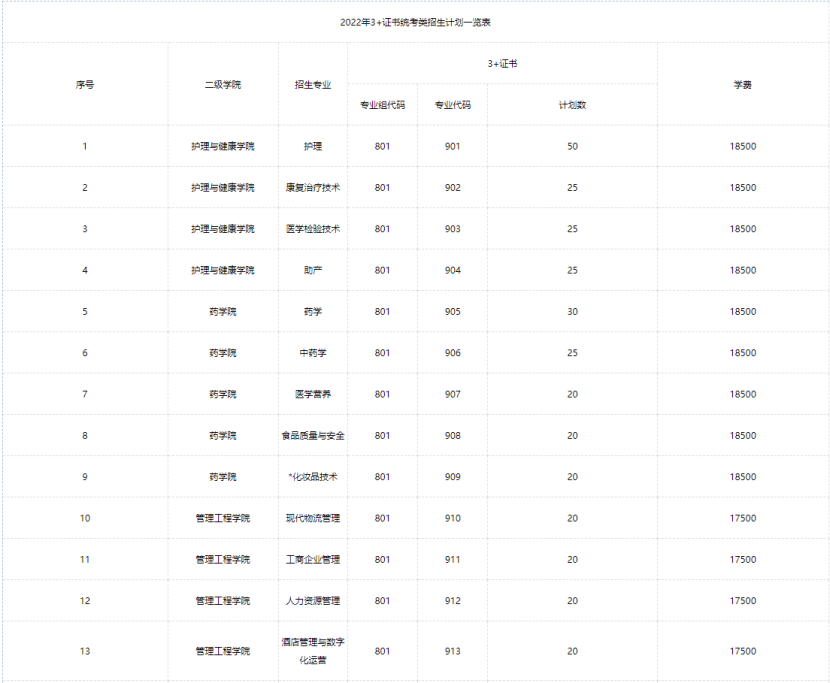The image size is (830, 683).
Task: Click 管理工程学院 in row 10
Action: tap(223, 518)
